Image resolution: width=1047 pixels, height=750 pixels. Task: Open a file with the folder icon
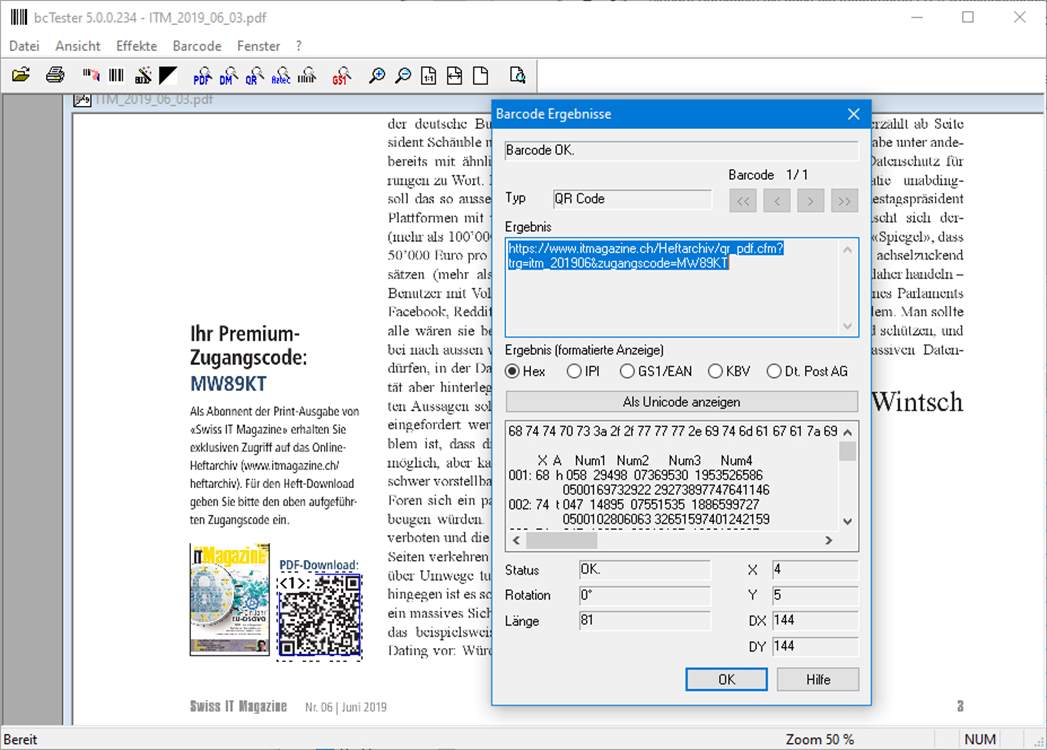[x=21, y=75]
